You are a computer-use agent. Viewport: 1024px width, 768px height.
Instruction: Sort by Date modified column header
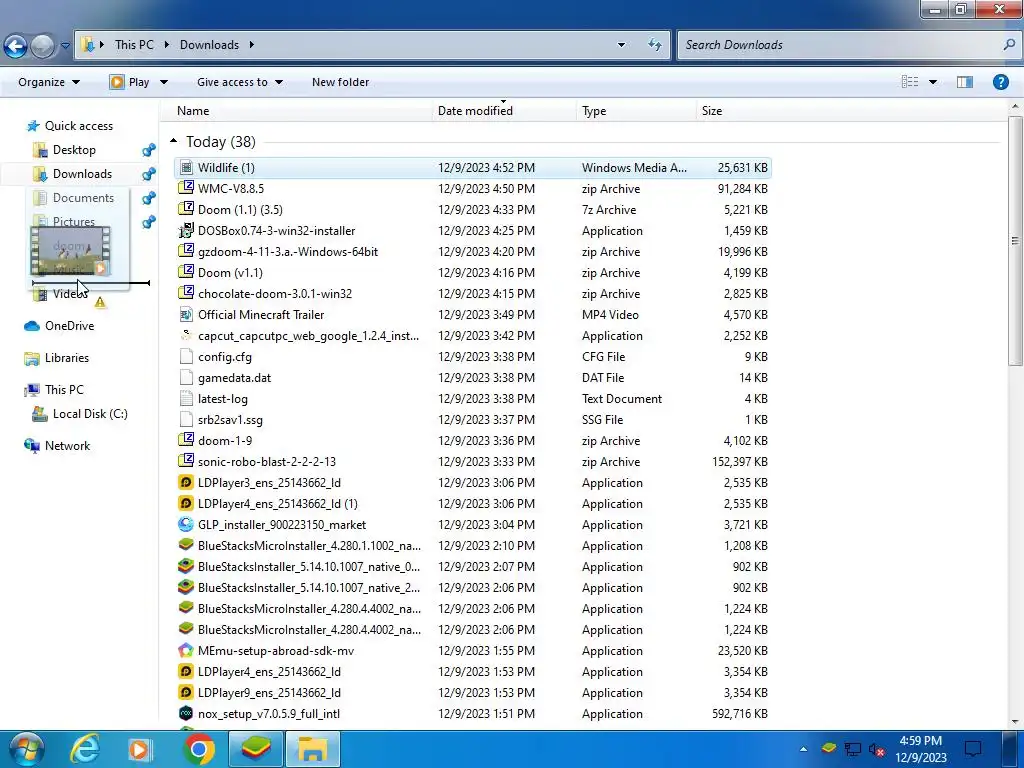[475, 111]
